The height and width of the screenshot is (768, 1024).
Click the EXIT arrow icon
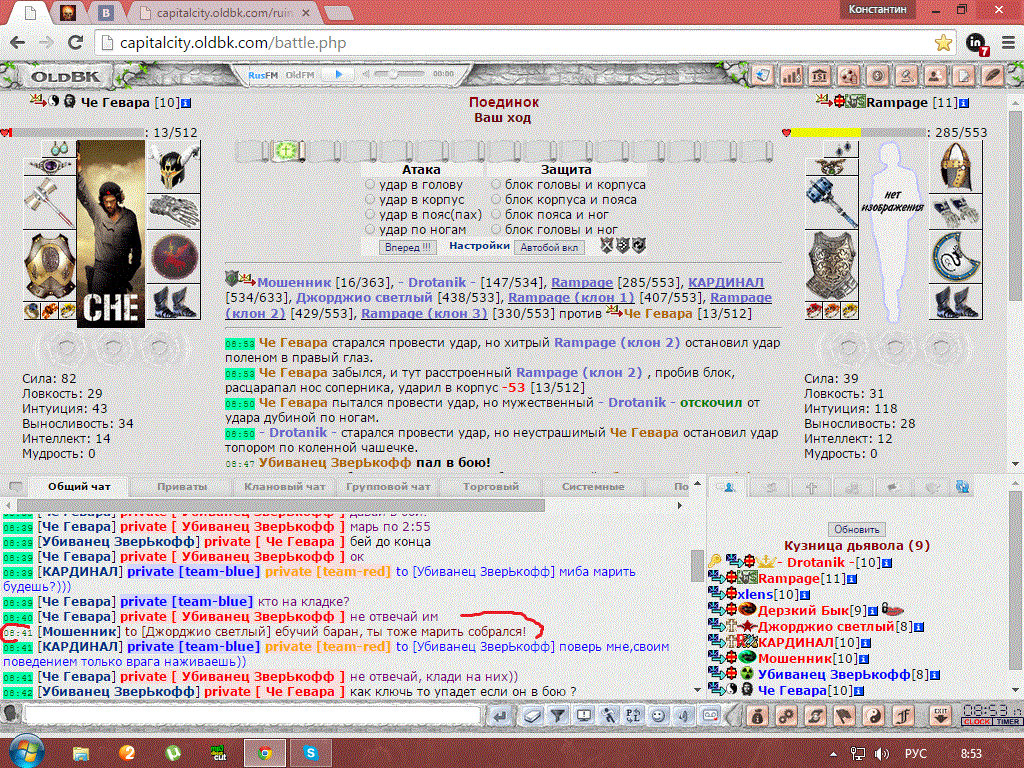tap(940, 716)
